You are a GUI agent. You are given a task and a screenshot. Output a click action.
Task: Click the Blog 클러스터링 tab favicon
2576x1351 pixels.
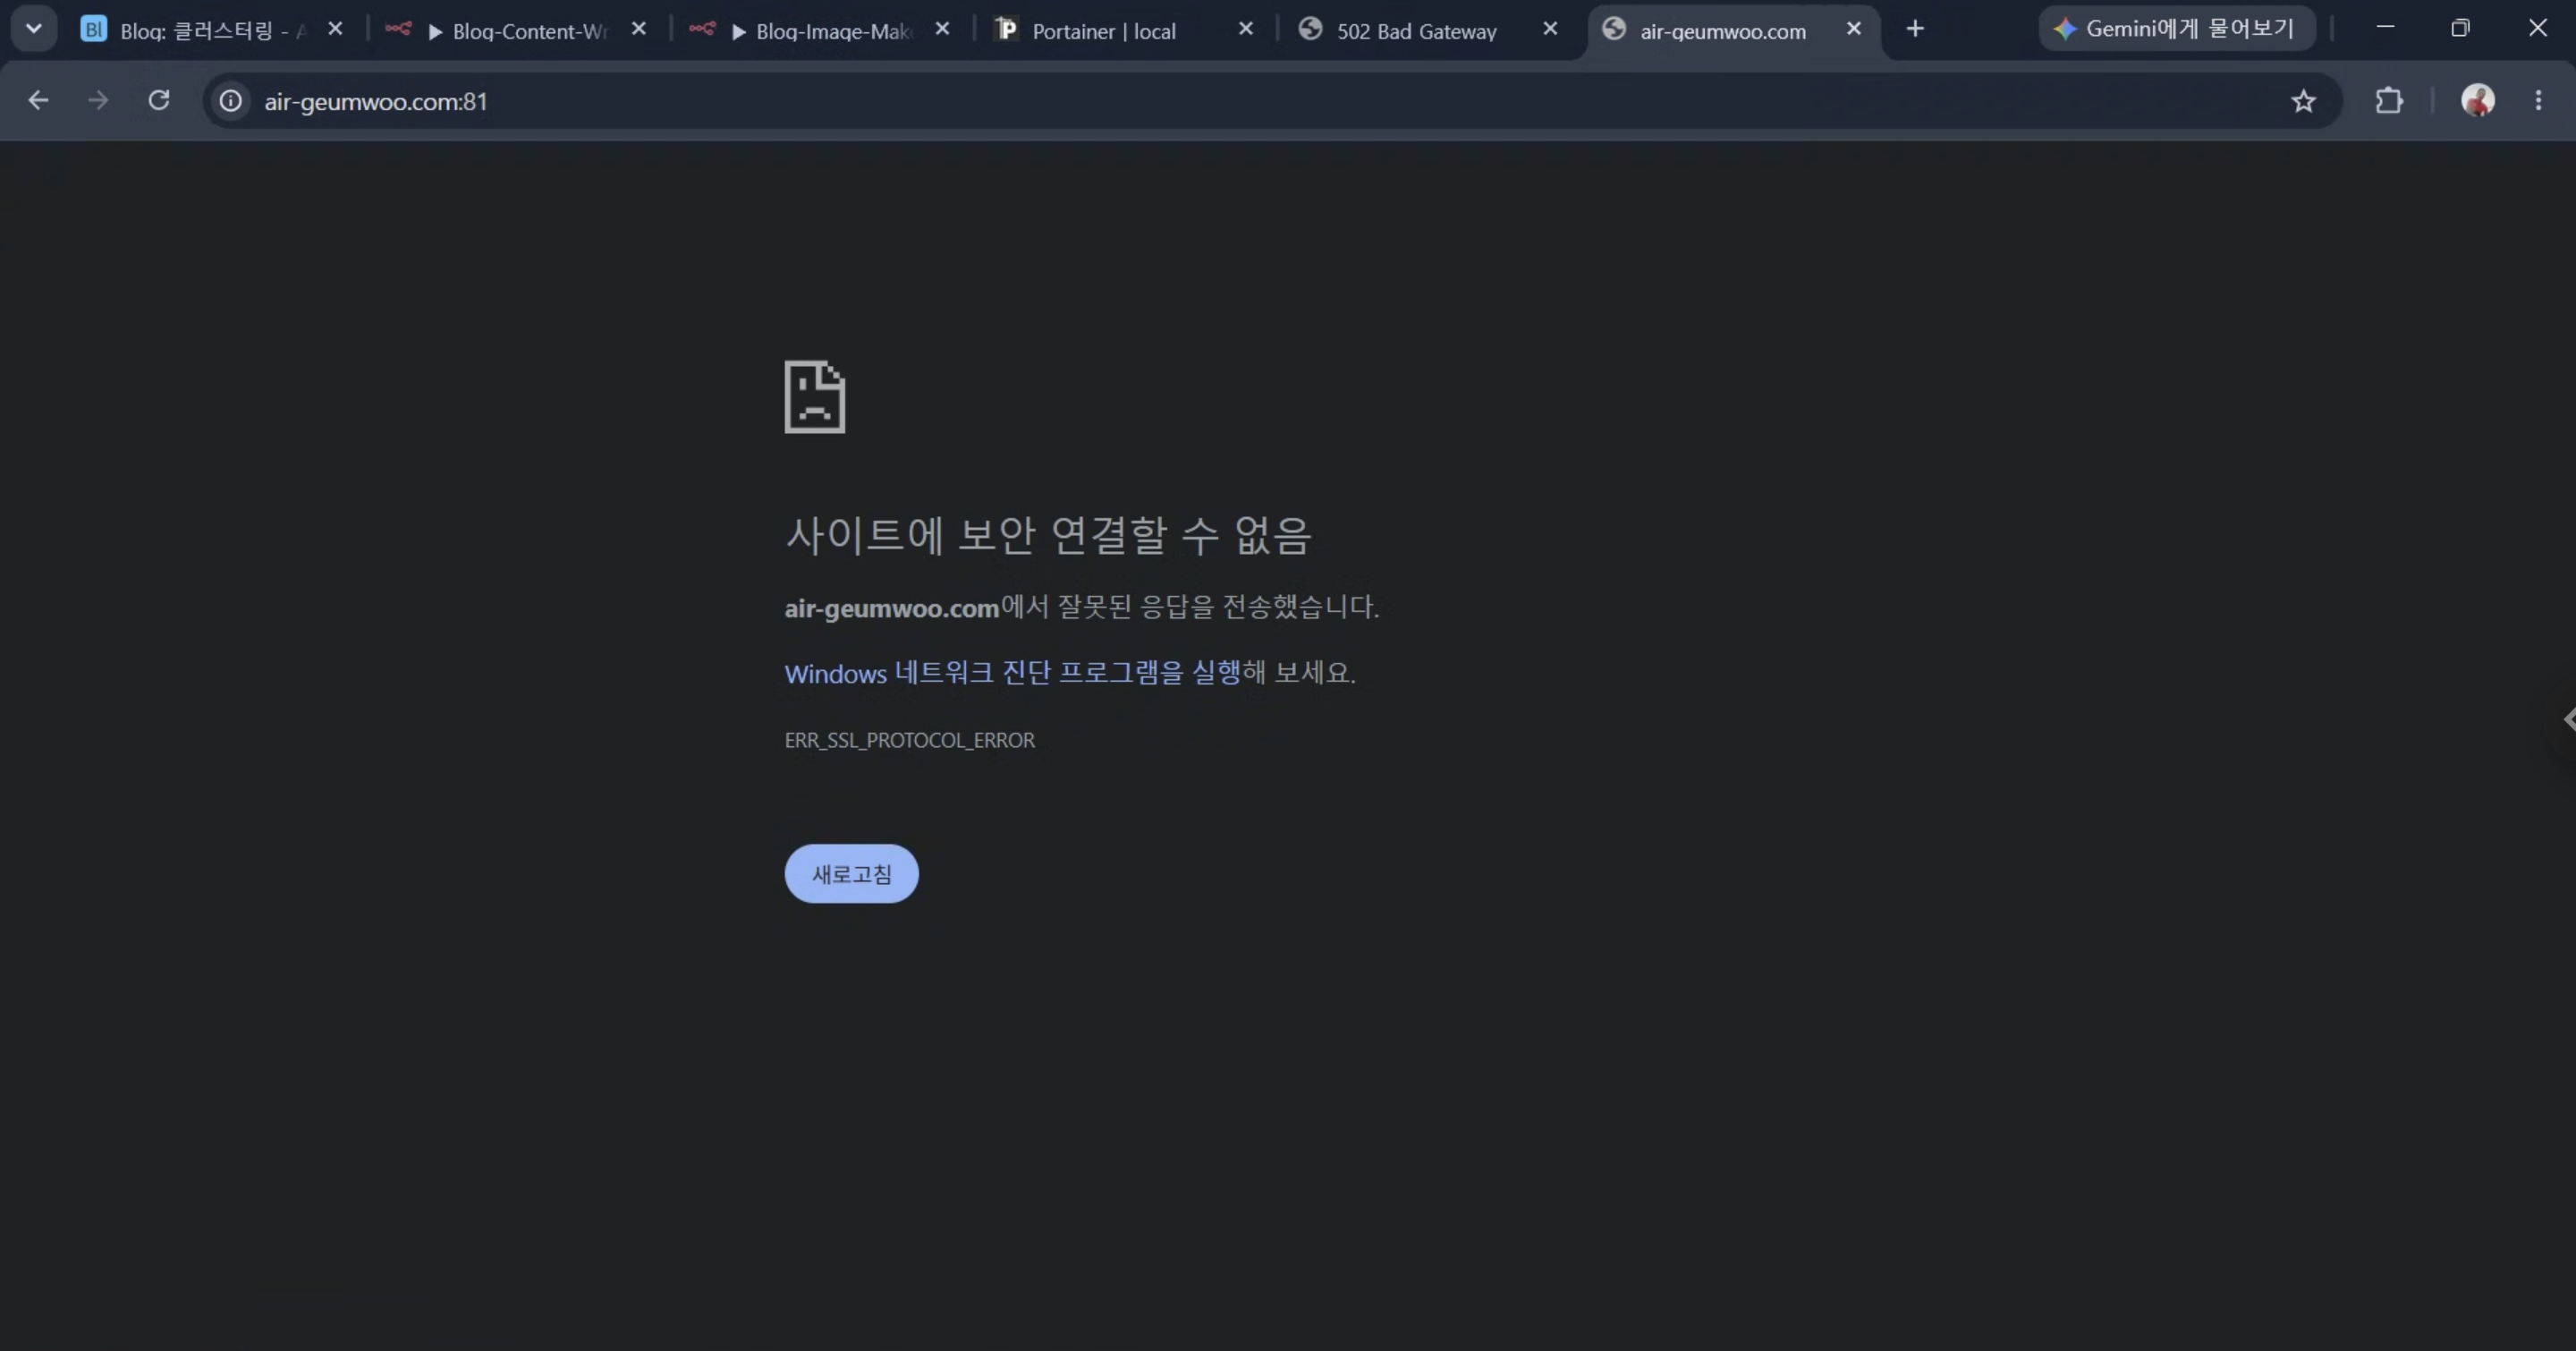point(93,29)
